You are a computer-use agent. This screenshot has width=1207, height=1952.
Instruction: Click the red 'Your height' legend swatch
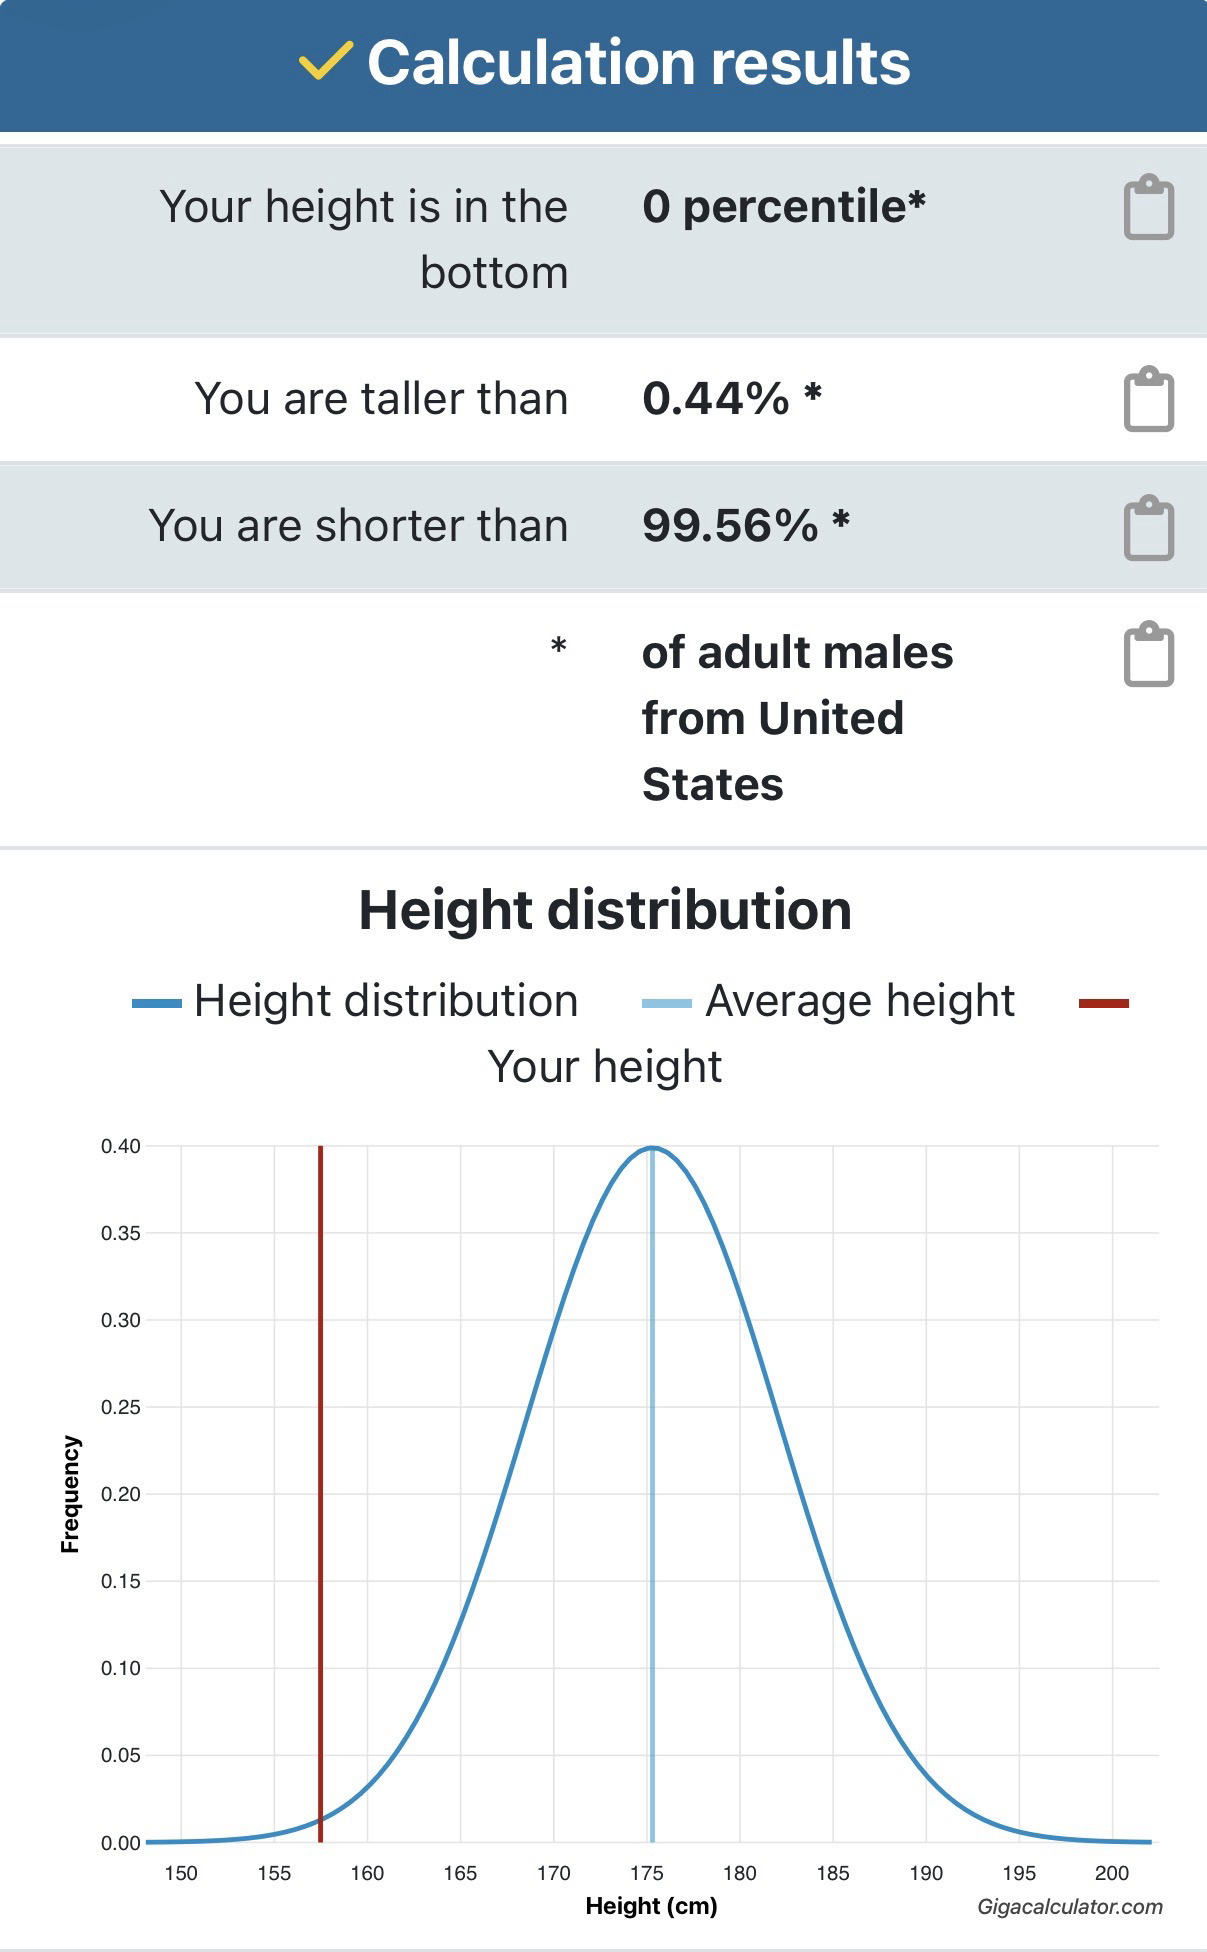click(1103, 1003)
